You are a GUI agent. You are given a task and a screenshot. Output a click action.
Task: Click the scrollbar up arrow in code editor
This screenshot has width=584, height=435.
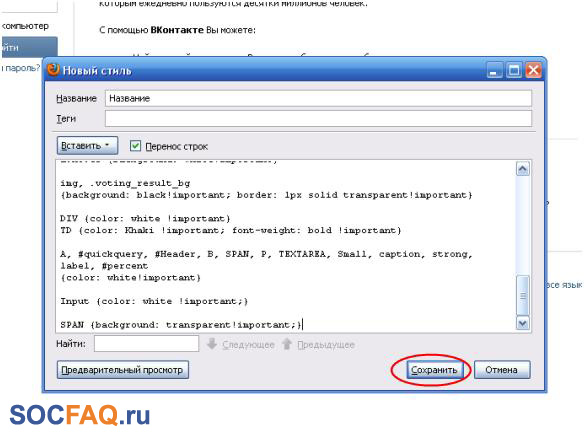tap(523, 169)
